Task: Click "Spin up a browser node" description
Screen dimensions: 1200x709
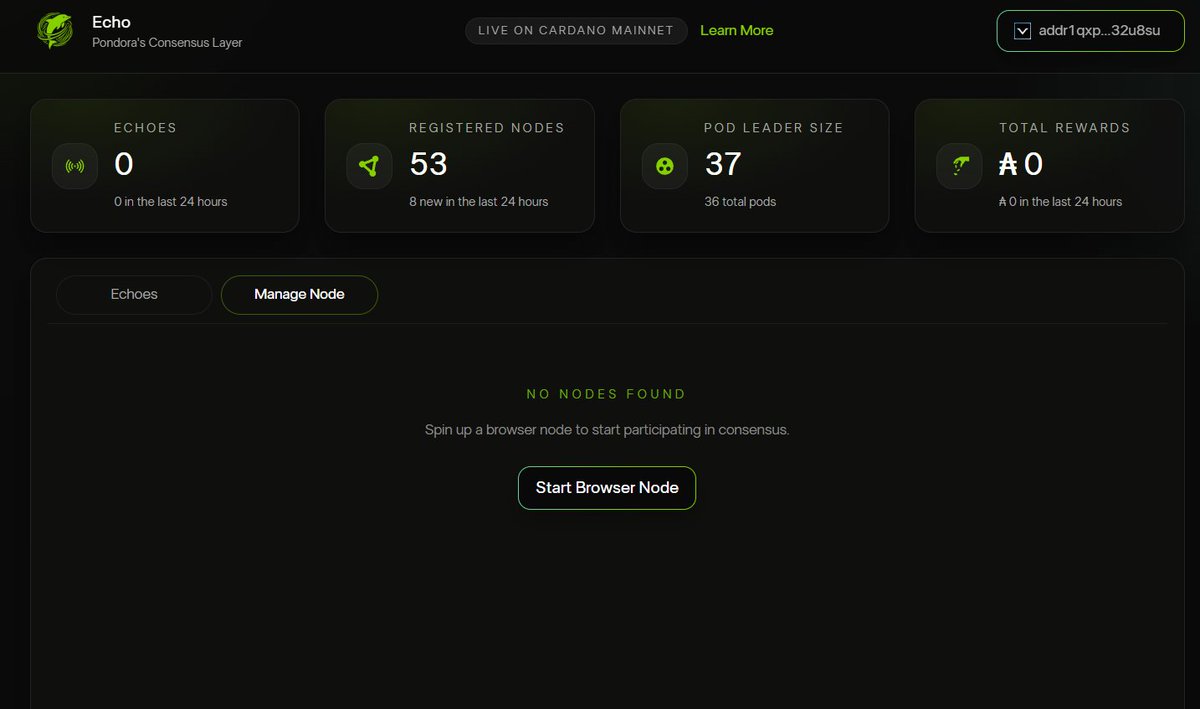Action: 607,430
